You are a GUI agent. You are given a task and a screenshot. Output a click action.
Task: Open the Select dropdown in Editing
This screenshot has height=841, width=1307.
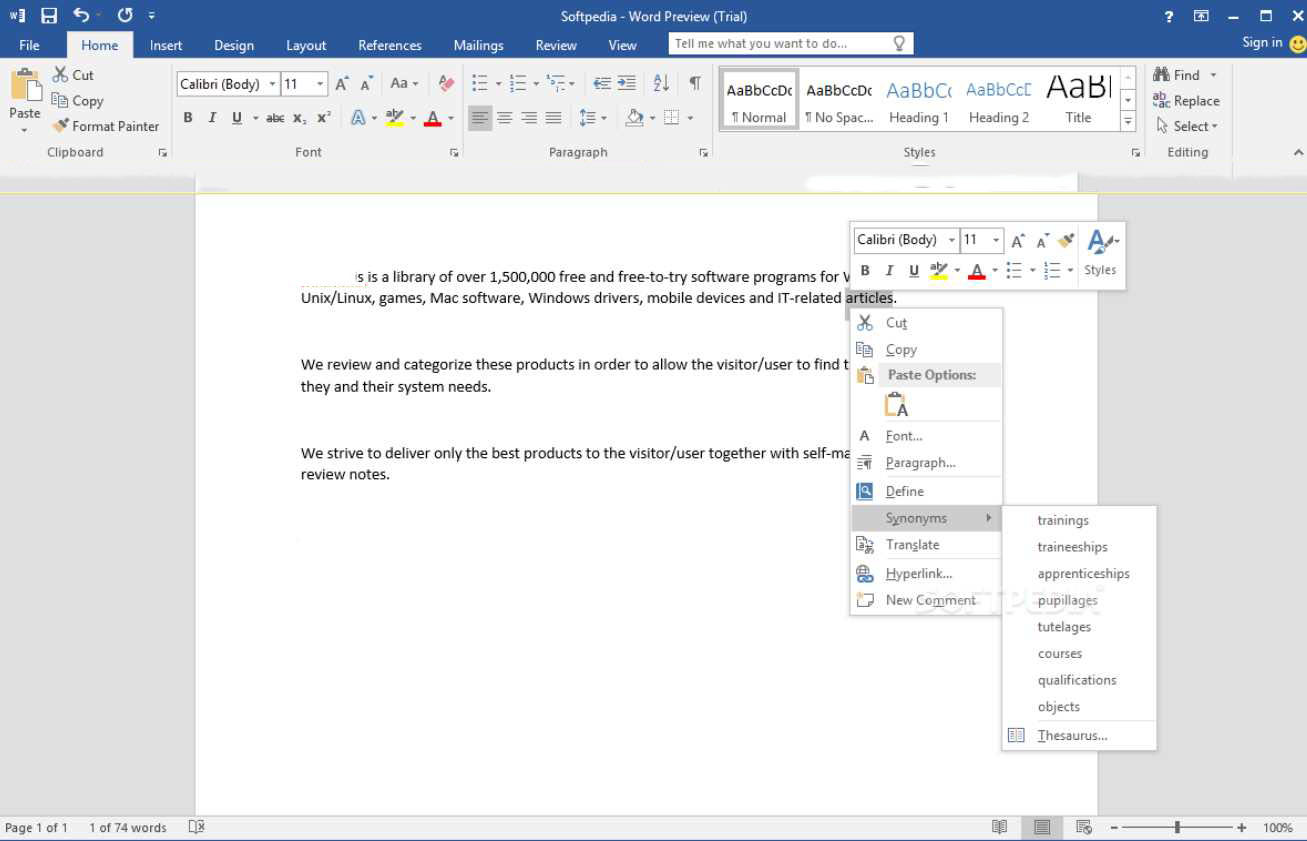pos(1187,126)
